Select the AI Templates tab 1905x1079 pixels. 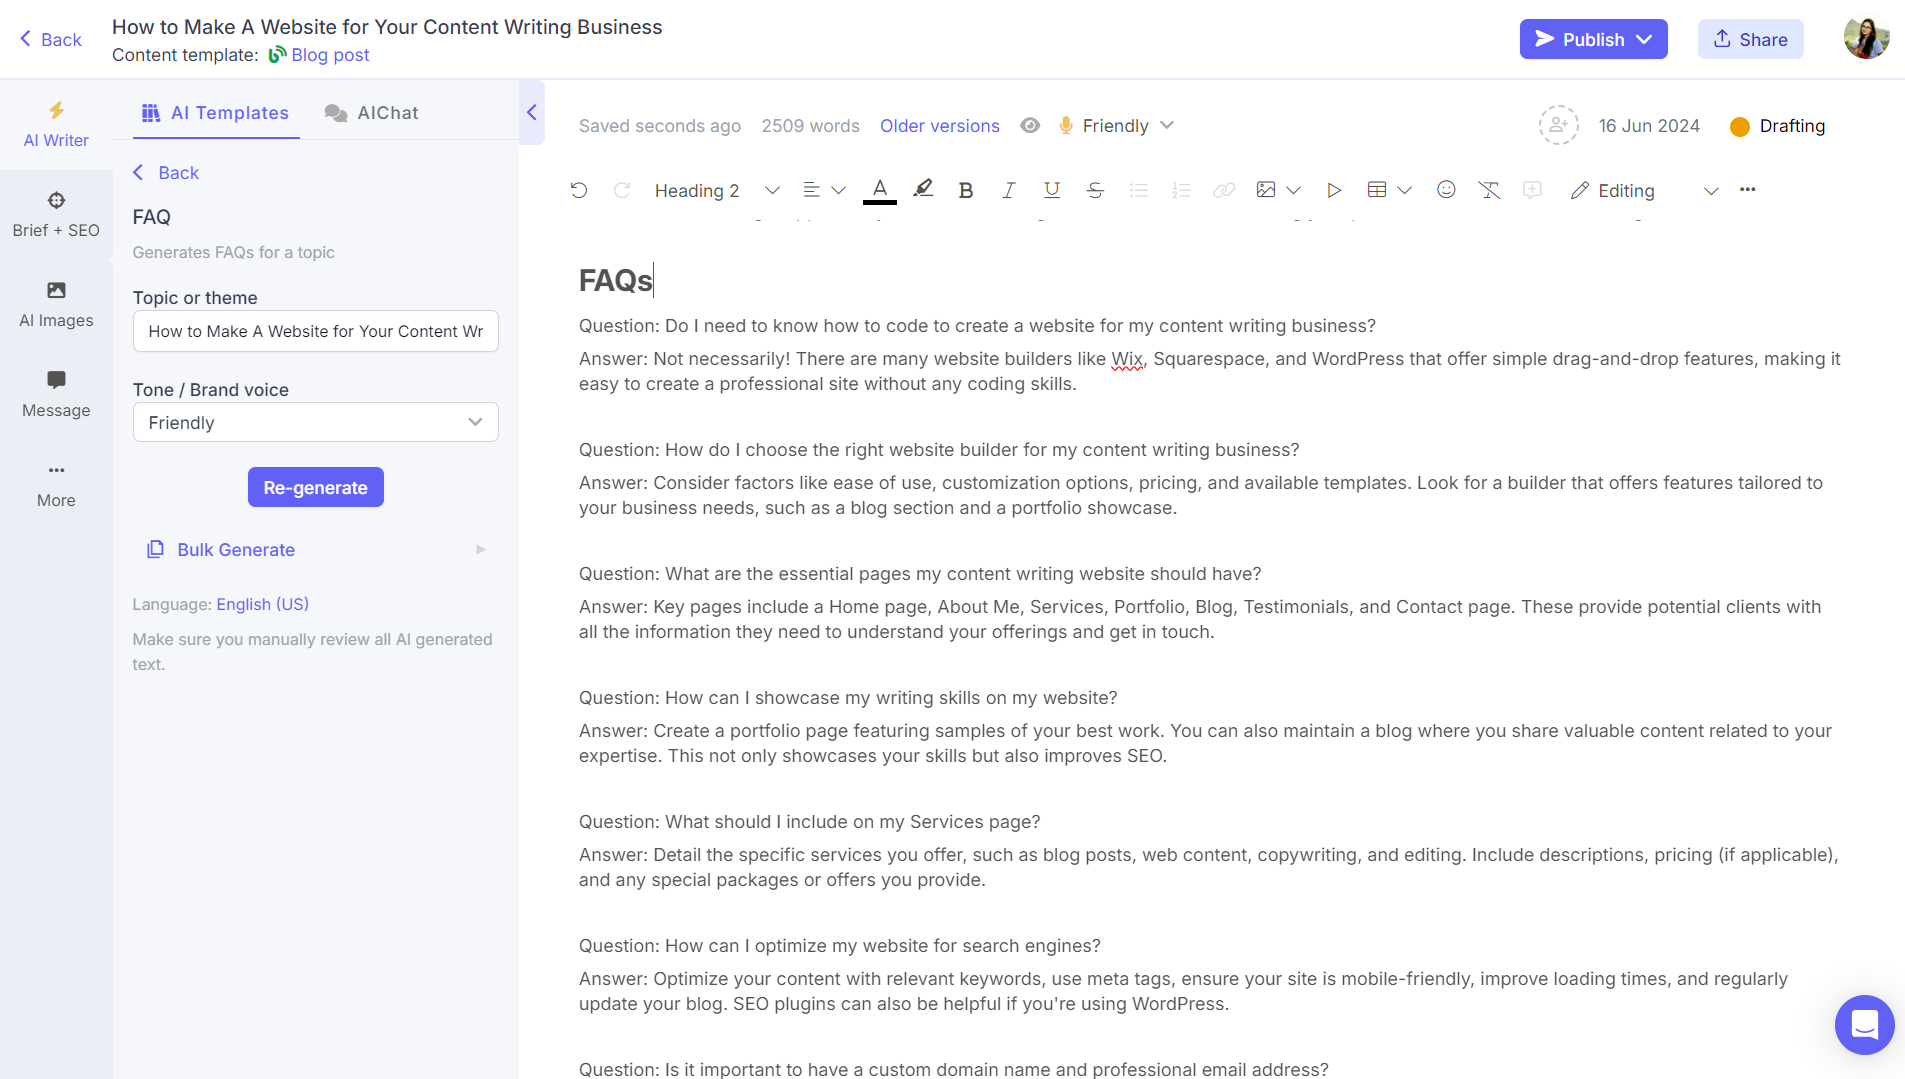tap(215, 112)
